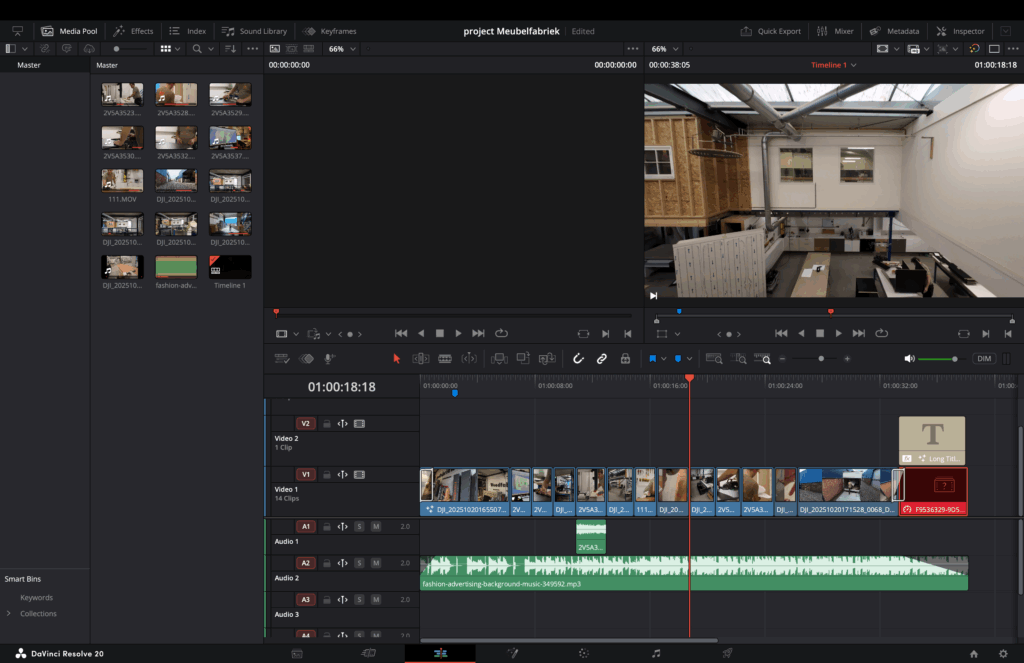Open the Deliver rocket page

click(727, 653)
